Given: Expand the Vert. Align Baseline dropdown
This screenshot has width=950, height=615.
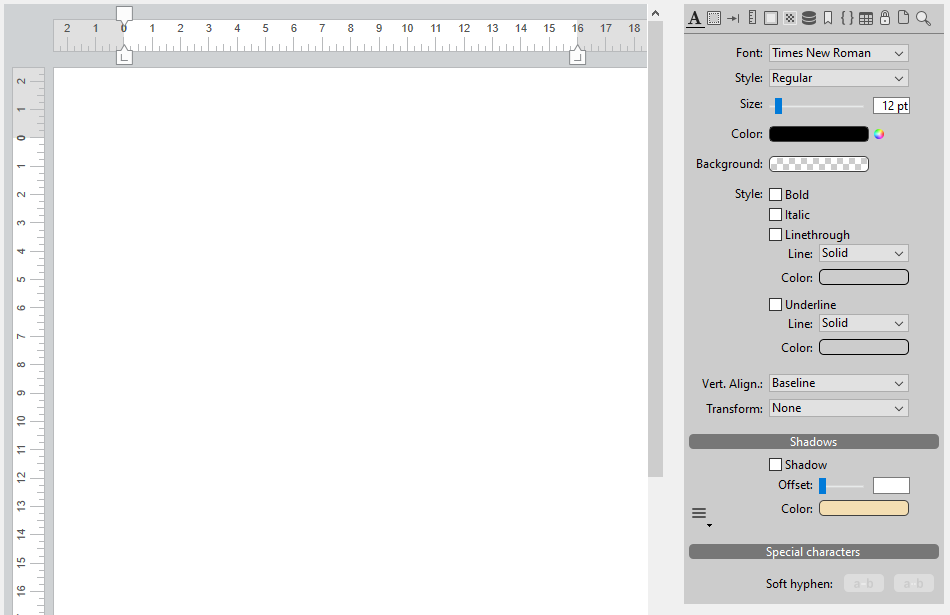Looking at the screenshot, I should pos(838,383).
